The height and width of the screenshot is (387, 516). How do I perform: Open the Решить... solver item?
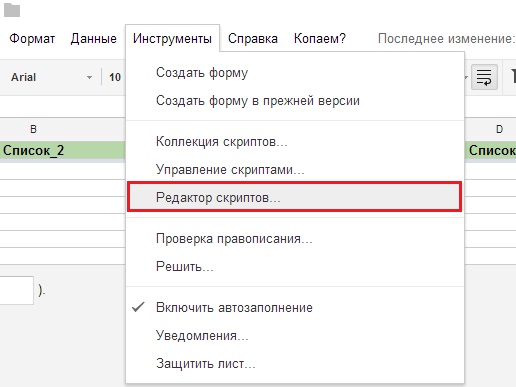click(295, 267)
